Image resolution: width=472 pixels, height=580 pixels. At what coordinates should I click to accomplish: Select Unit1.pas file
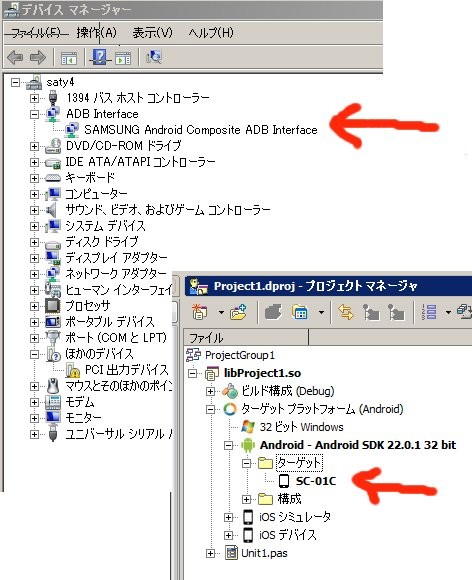click(x=264, y=553)
